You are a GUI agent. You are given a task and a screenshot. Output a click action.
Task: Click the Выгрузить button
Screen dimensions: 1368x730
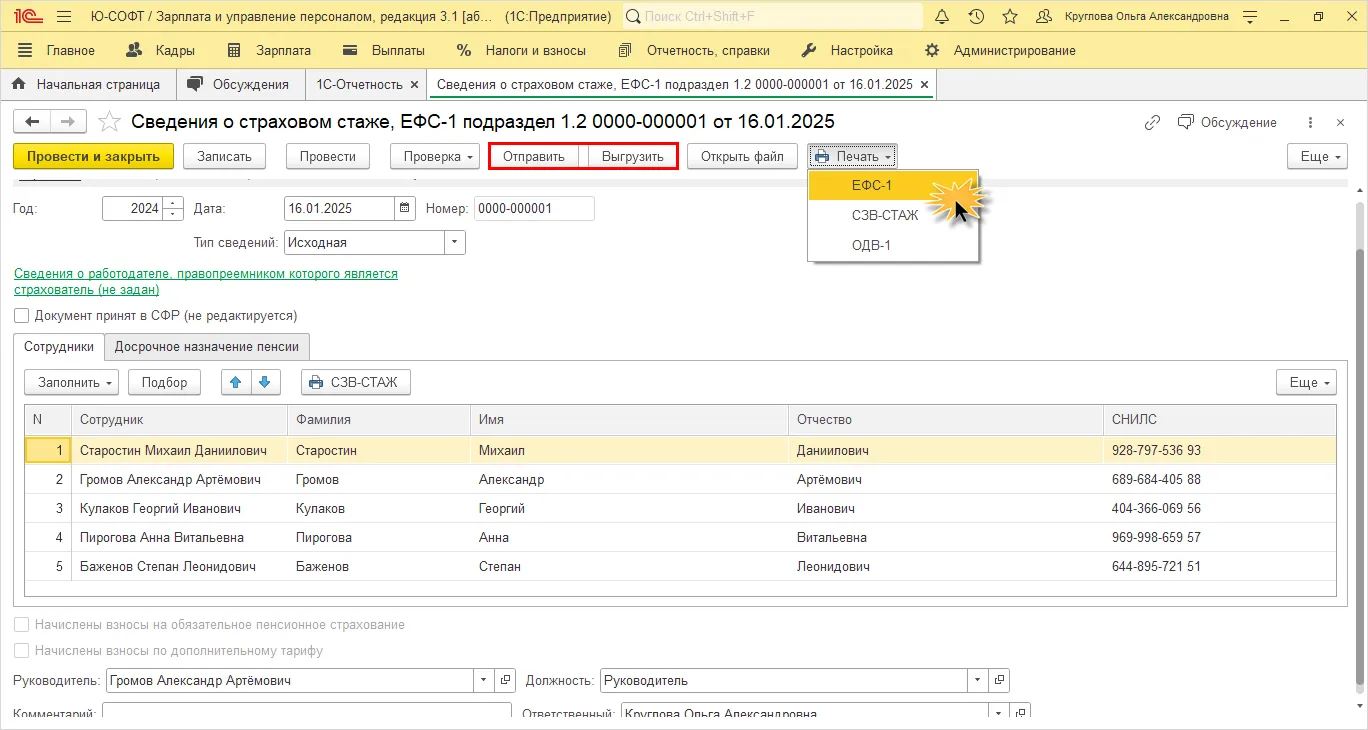[632, 156]
